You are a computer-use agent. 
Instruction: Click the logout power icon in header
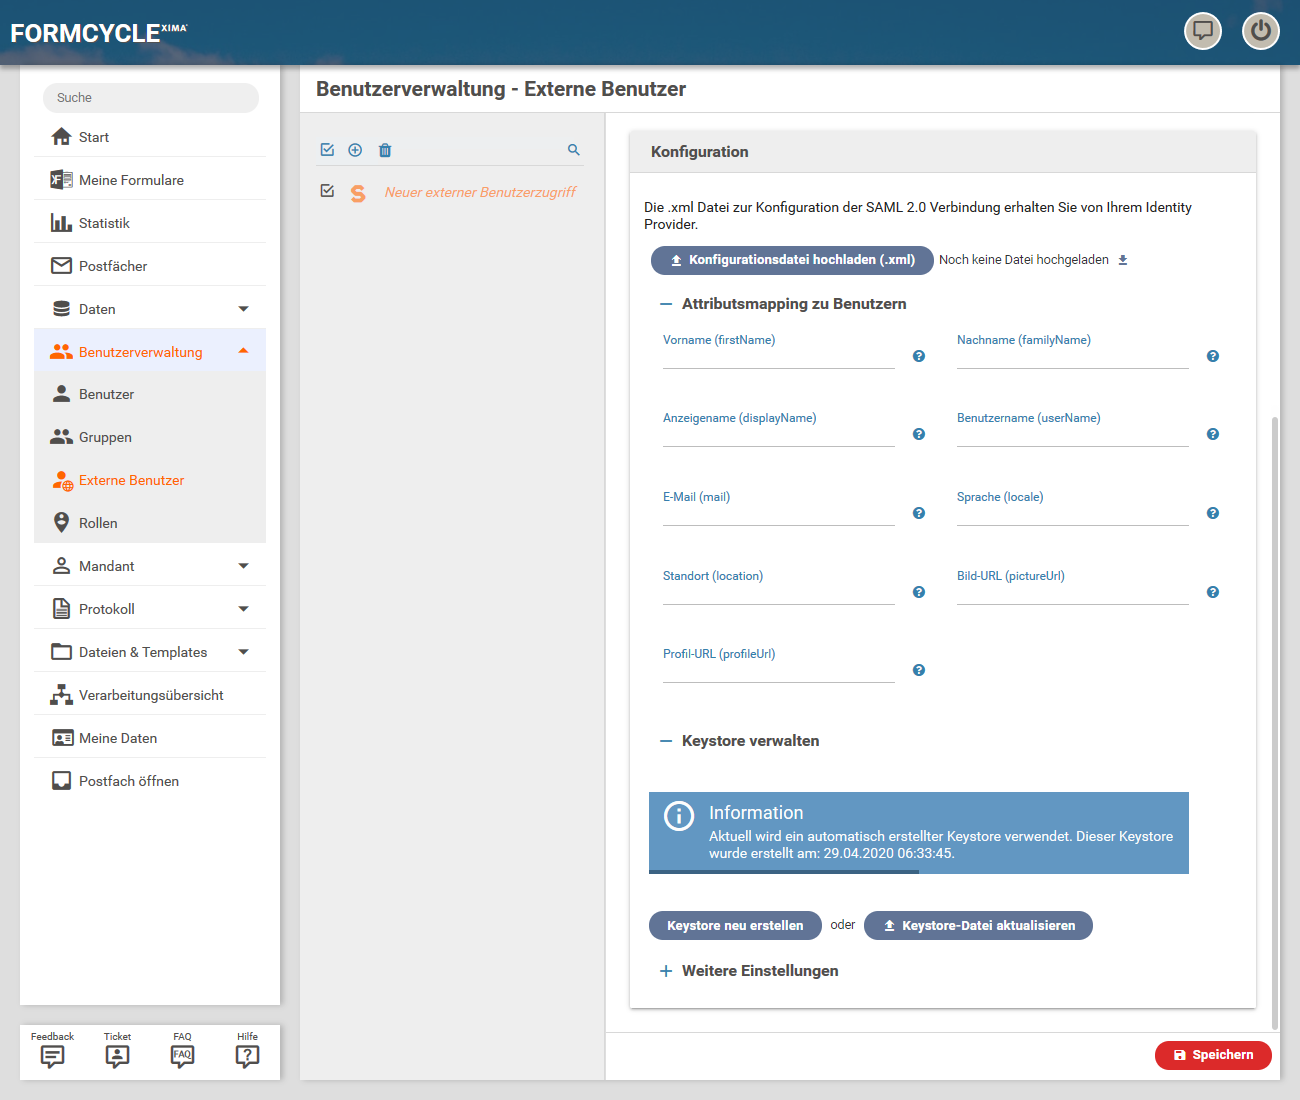pyautogui.click(x=1260, y=31)
